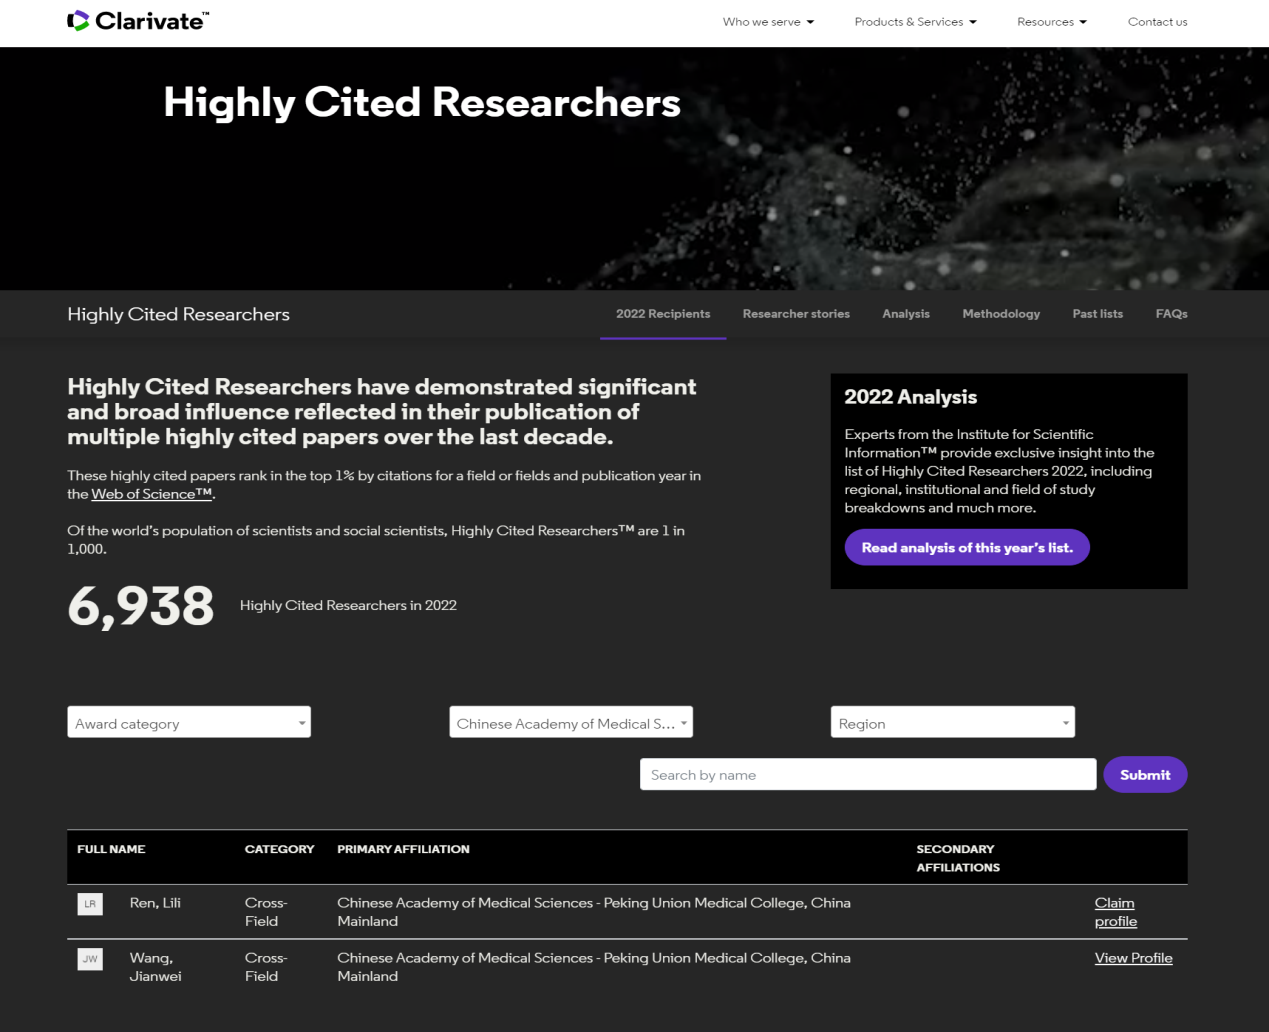The height and width of the screenshot is (1032, 1269).
Task: Click the Clarivate logo
Action: coord(138,21)
